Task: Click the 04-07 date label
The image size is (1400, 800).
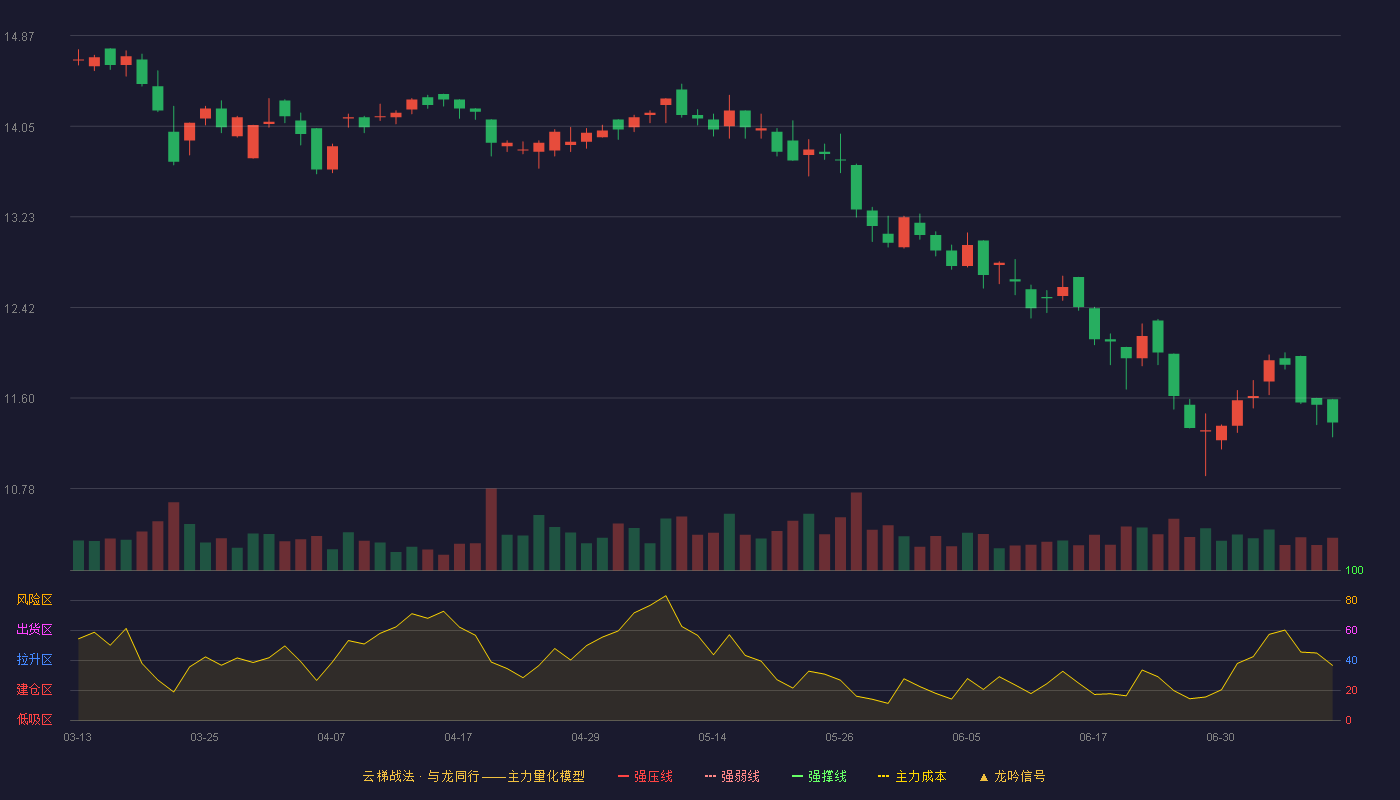Action: coord(331,737)
